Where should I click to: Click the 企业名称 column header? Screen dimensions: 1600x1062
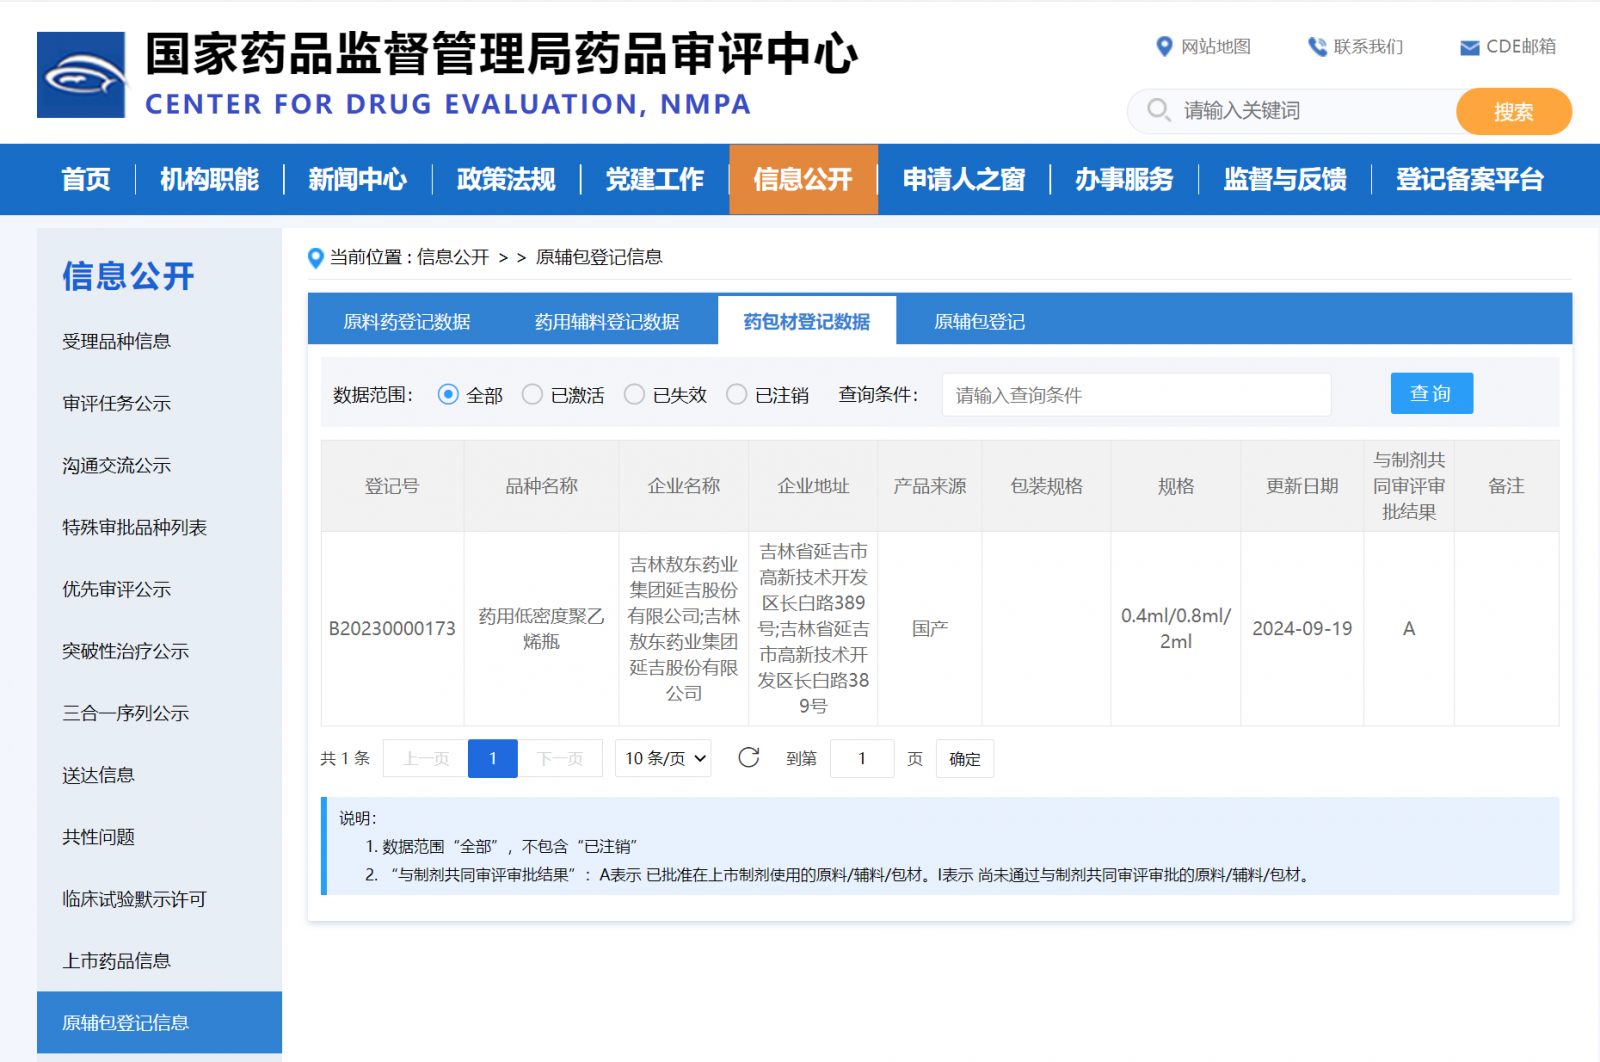(684, 486)
